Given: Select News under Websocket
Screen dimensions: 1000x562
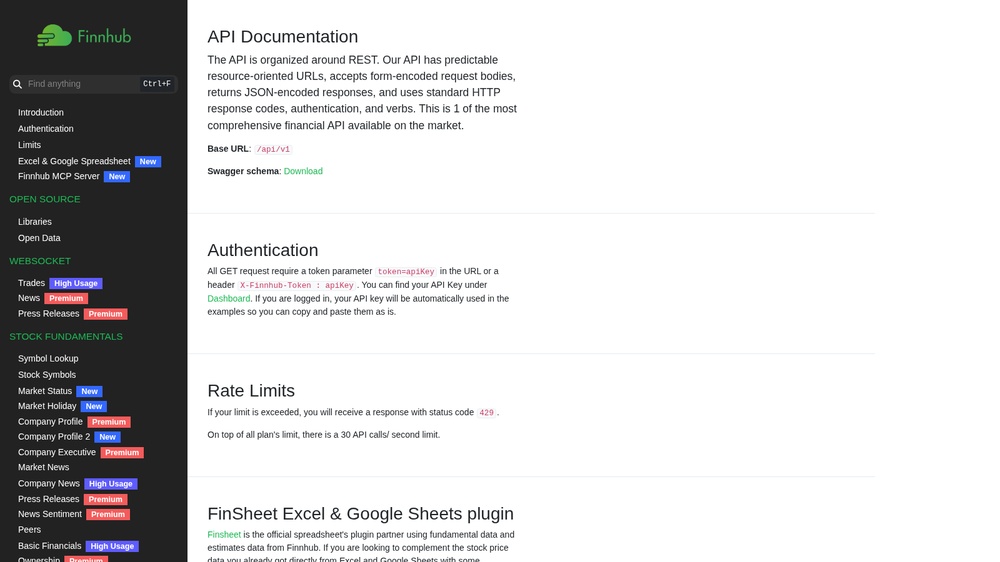Looking at the screenshot, I should pyautogui.click(x=29, y=298).
